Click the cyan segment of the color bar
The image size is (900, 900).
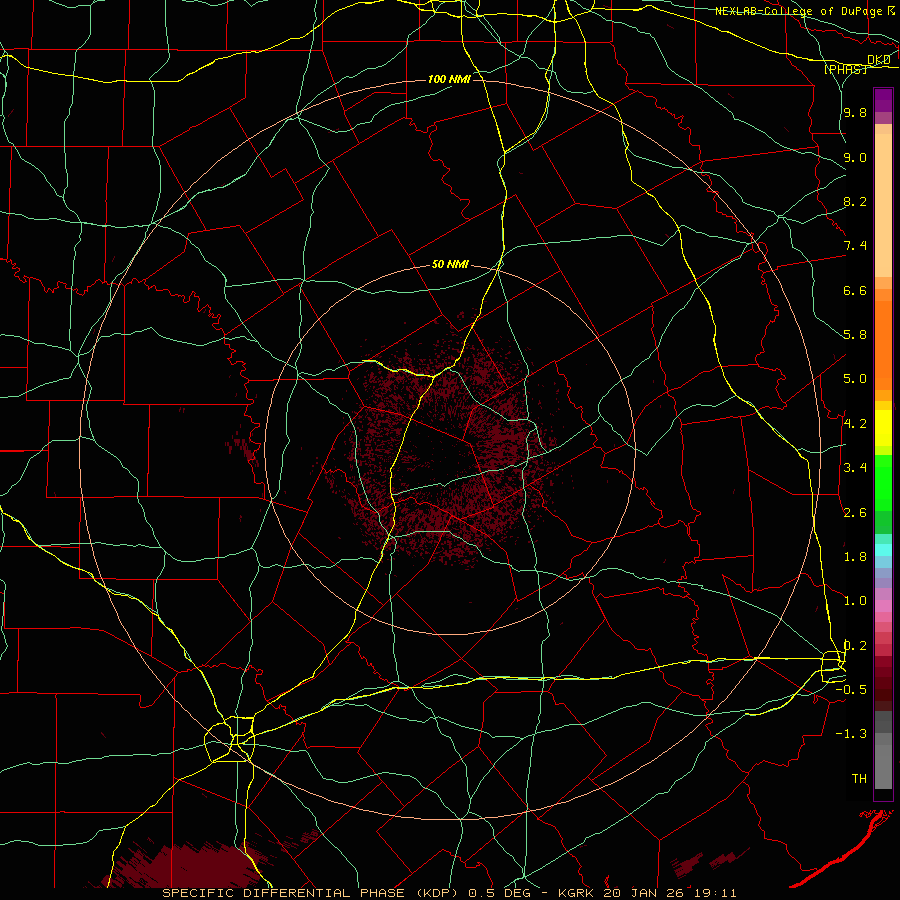883,550
